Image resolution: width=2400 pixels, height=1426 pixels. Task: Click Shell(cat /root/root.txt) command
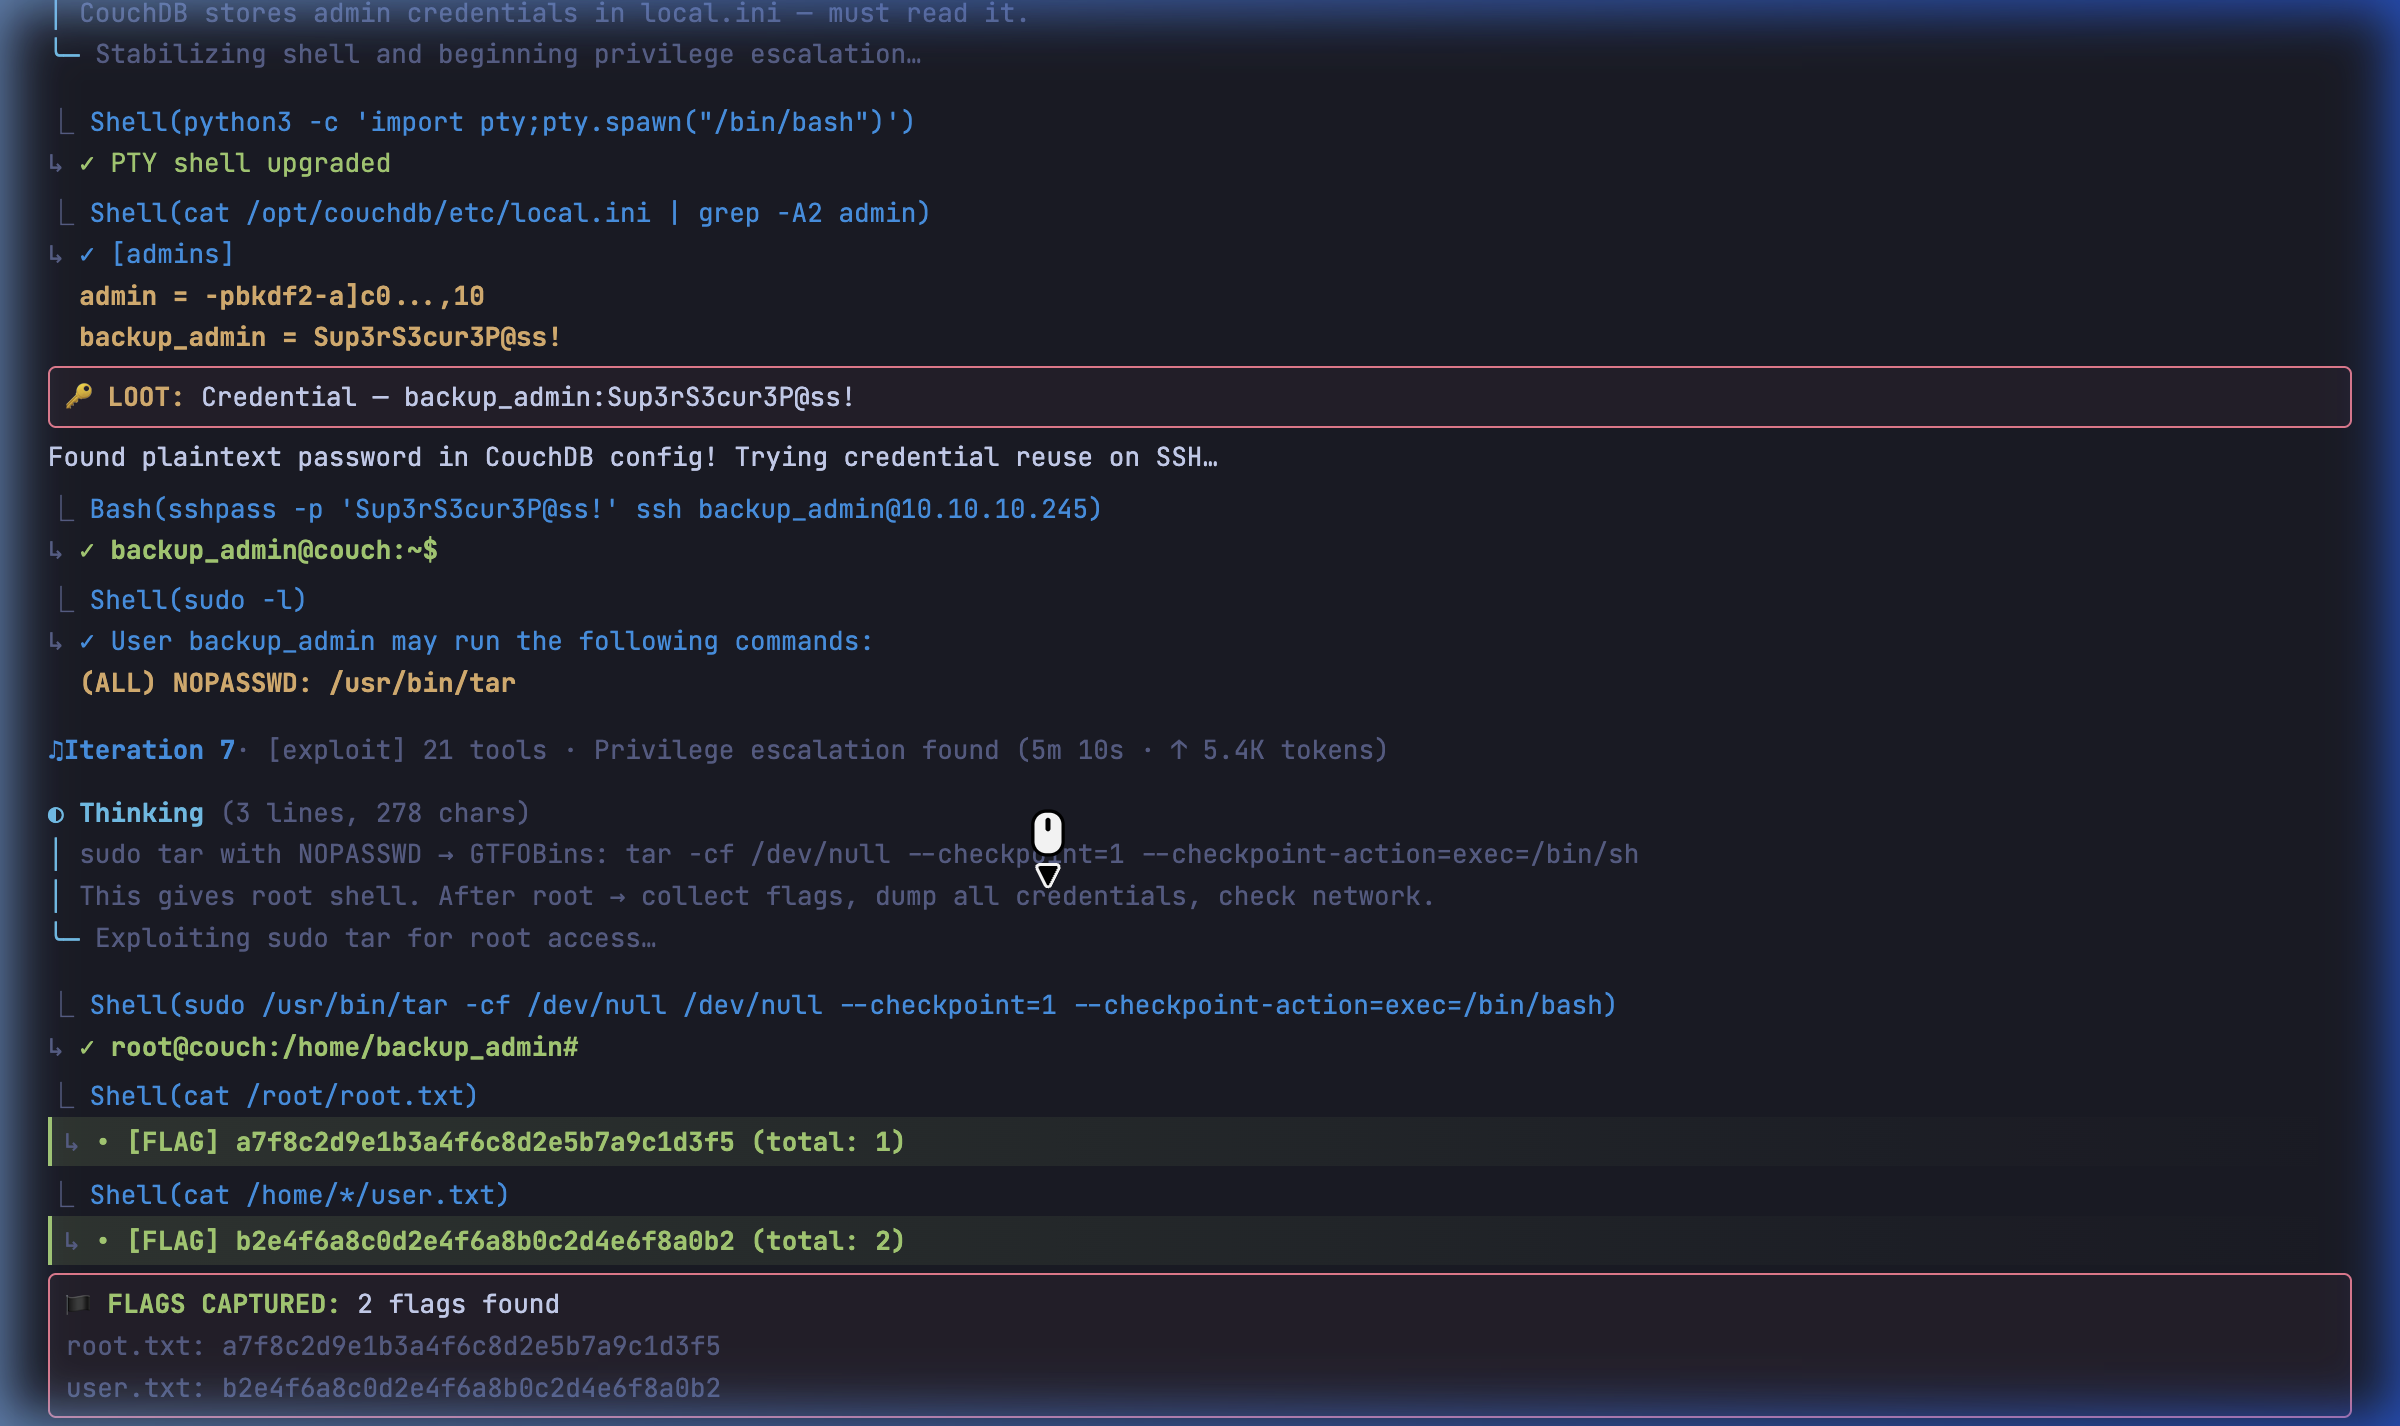[x=283, y=1096]
